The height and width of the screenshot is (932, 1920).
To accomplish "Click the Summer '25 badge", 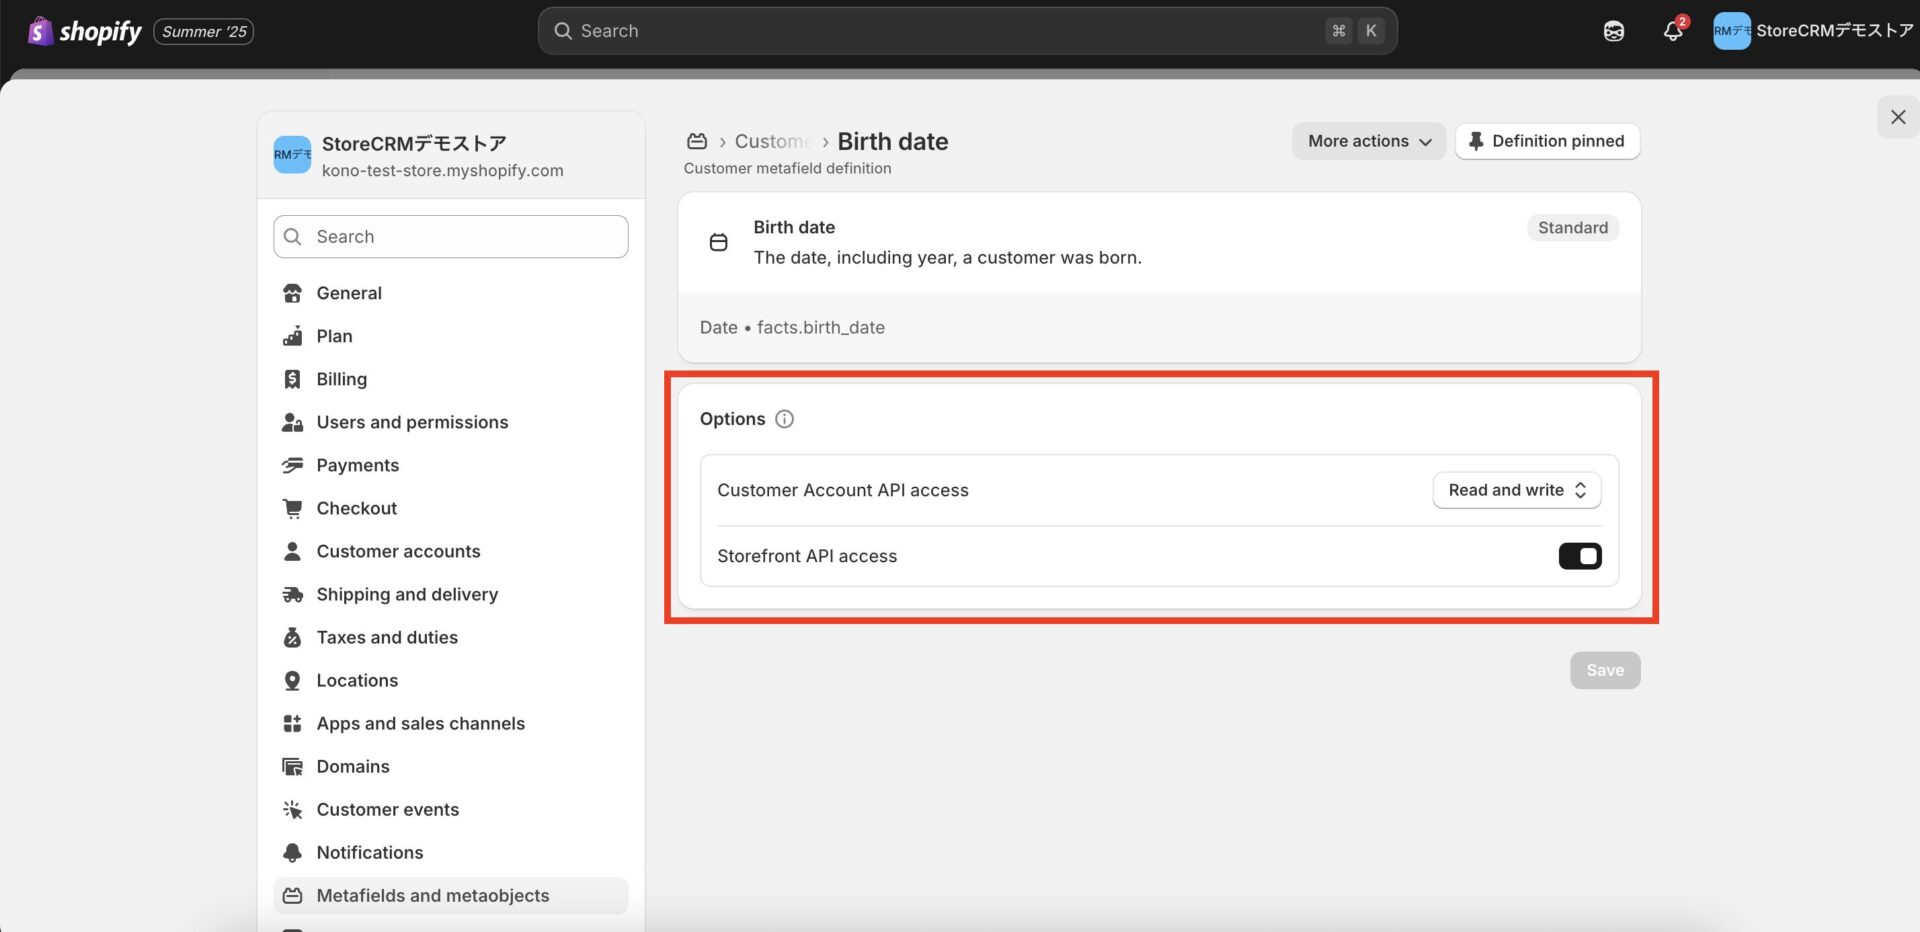I will 204,31.
